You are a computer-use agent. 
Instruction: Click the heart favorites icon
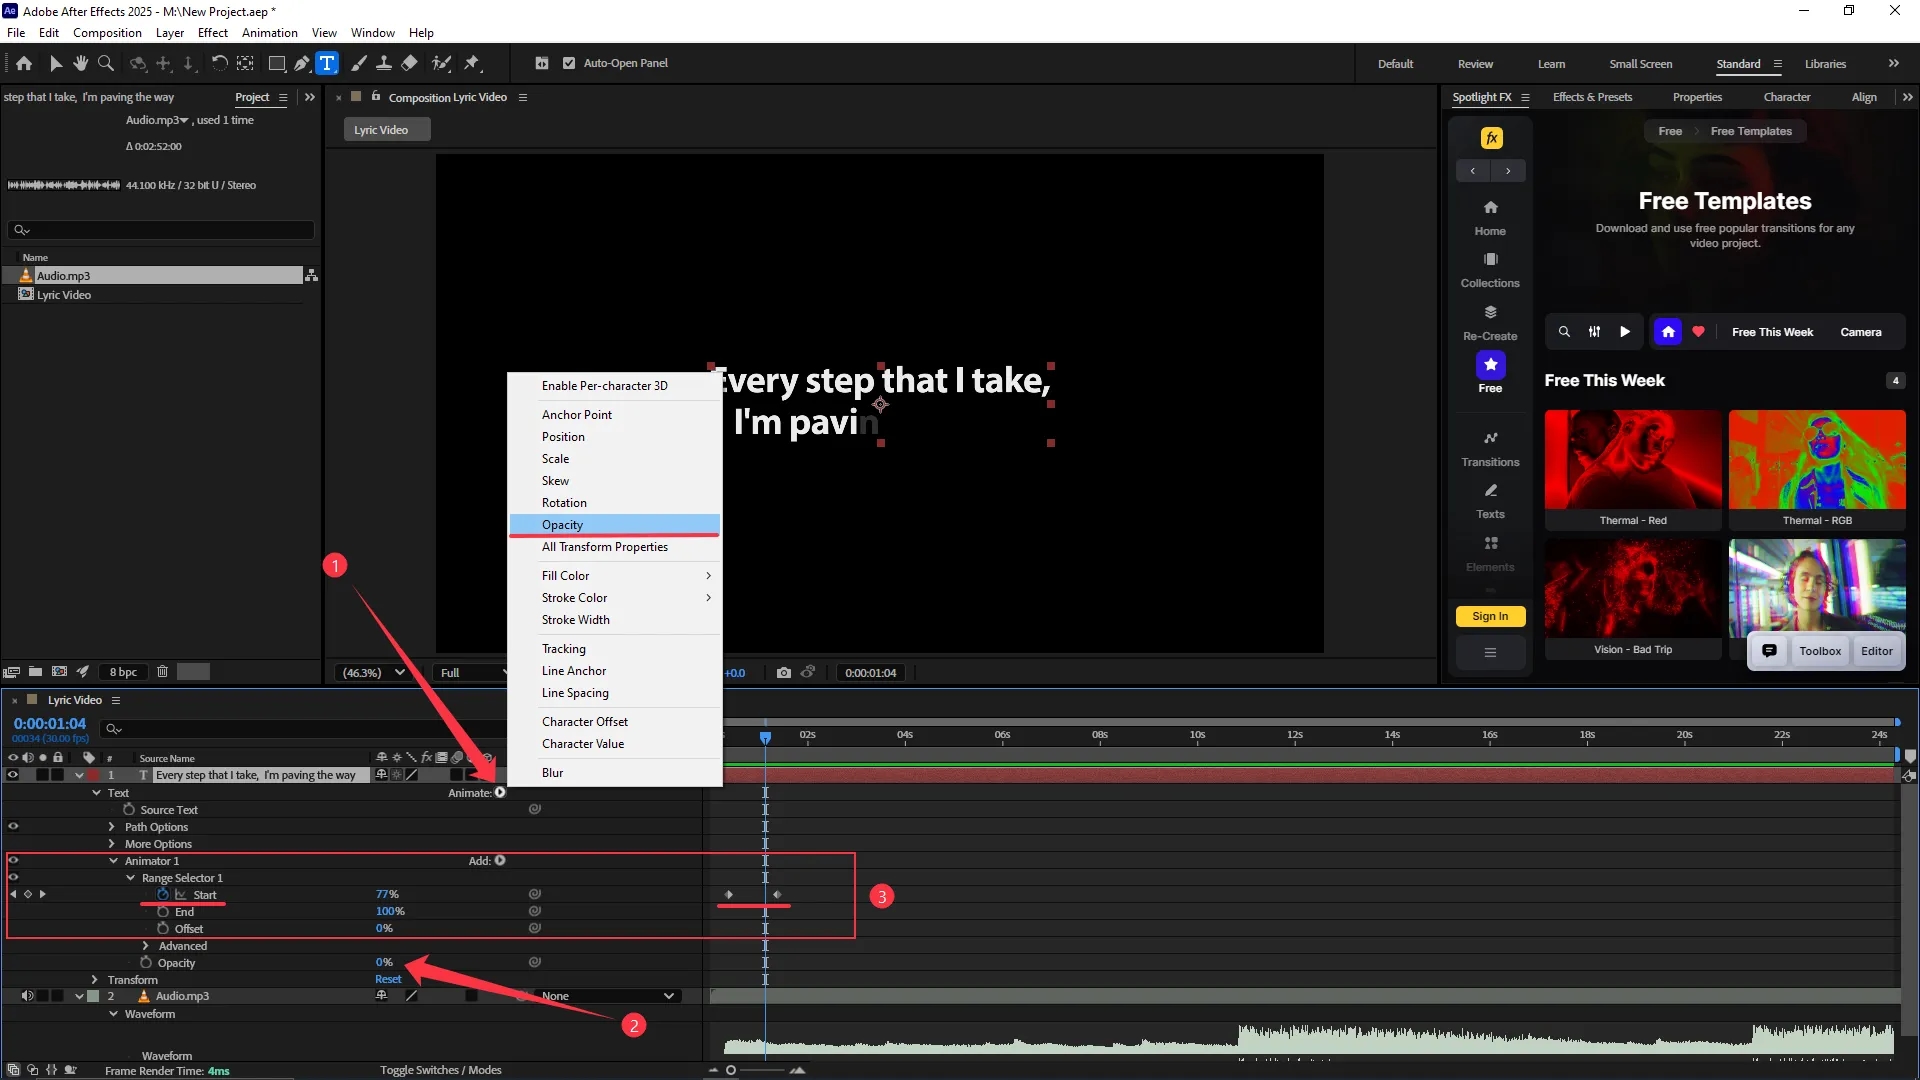coord(1698,332)
